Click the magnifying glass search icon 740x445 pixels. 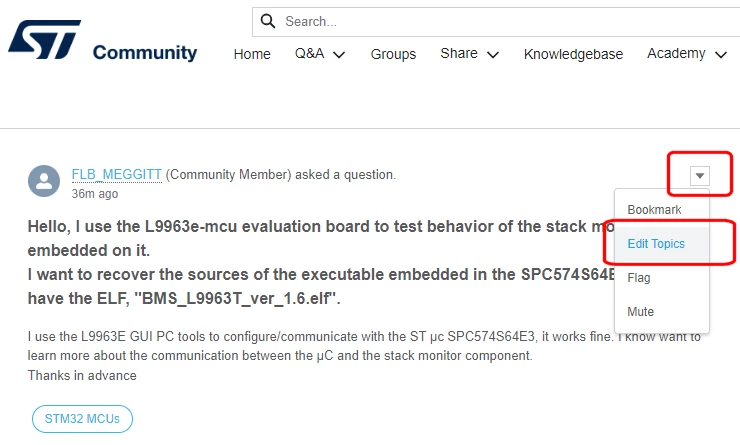coord(268,21)
